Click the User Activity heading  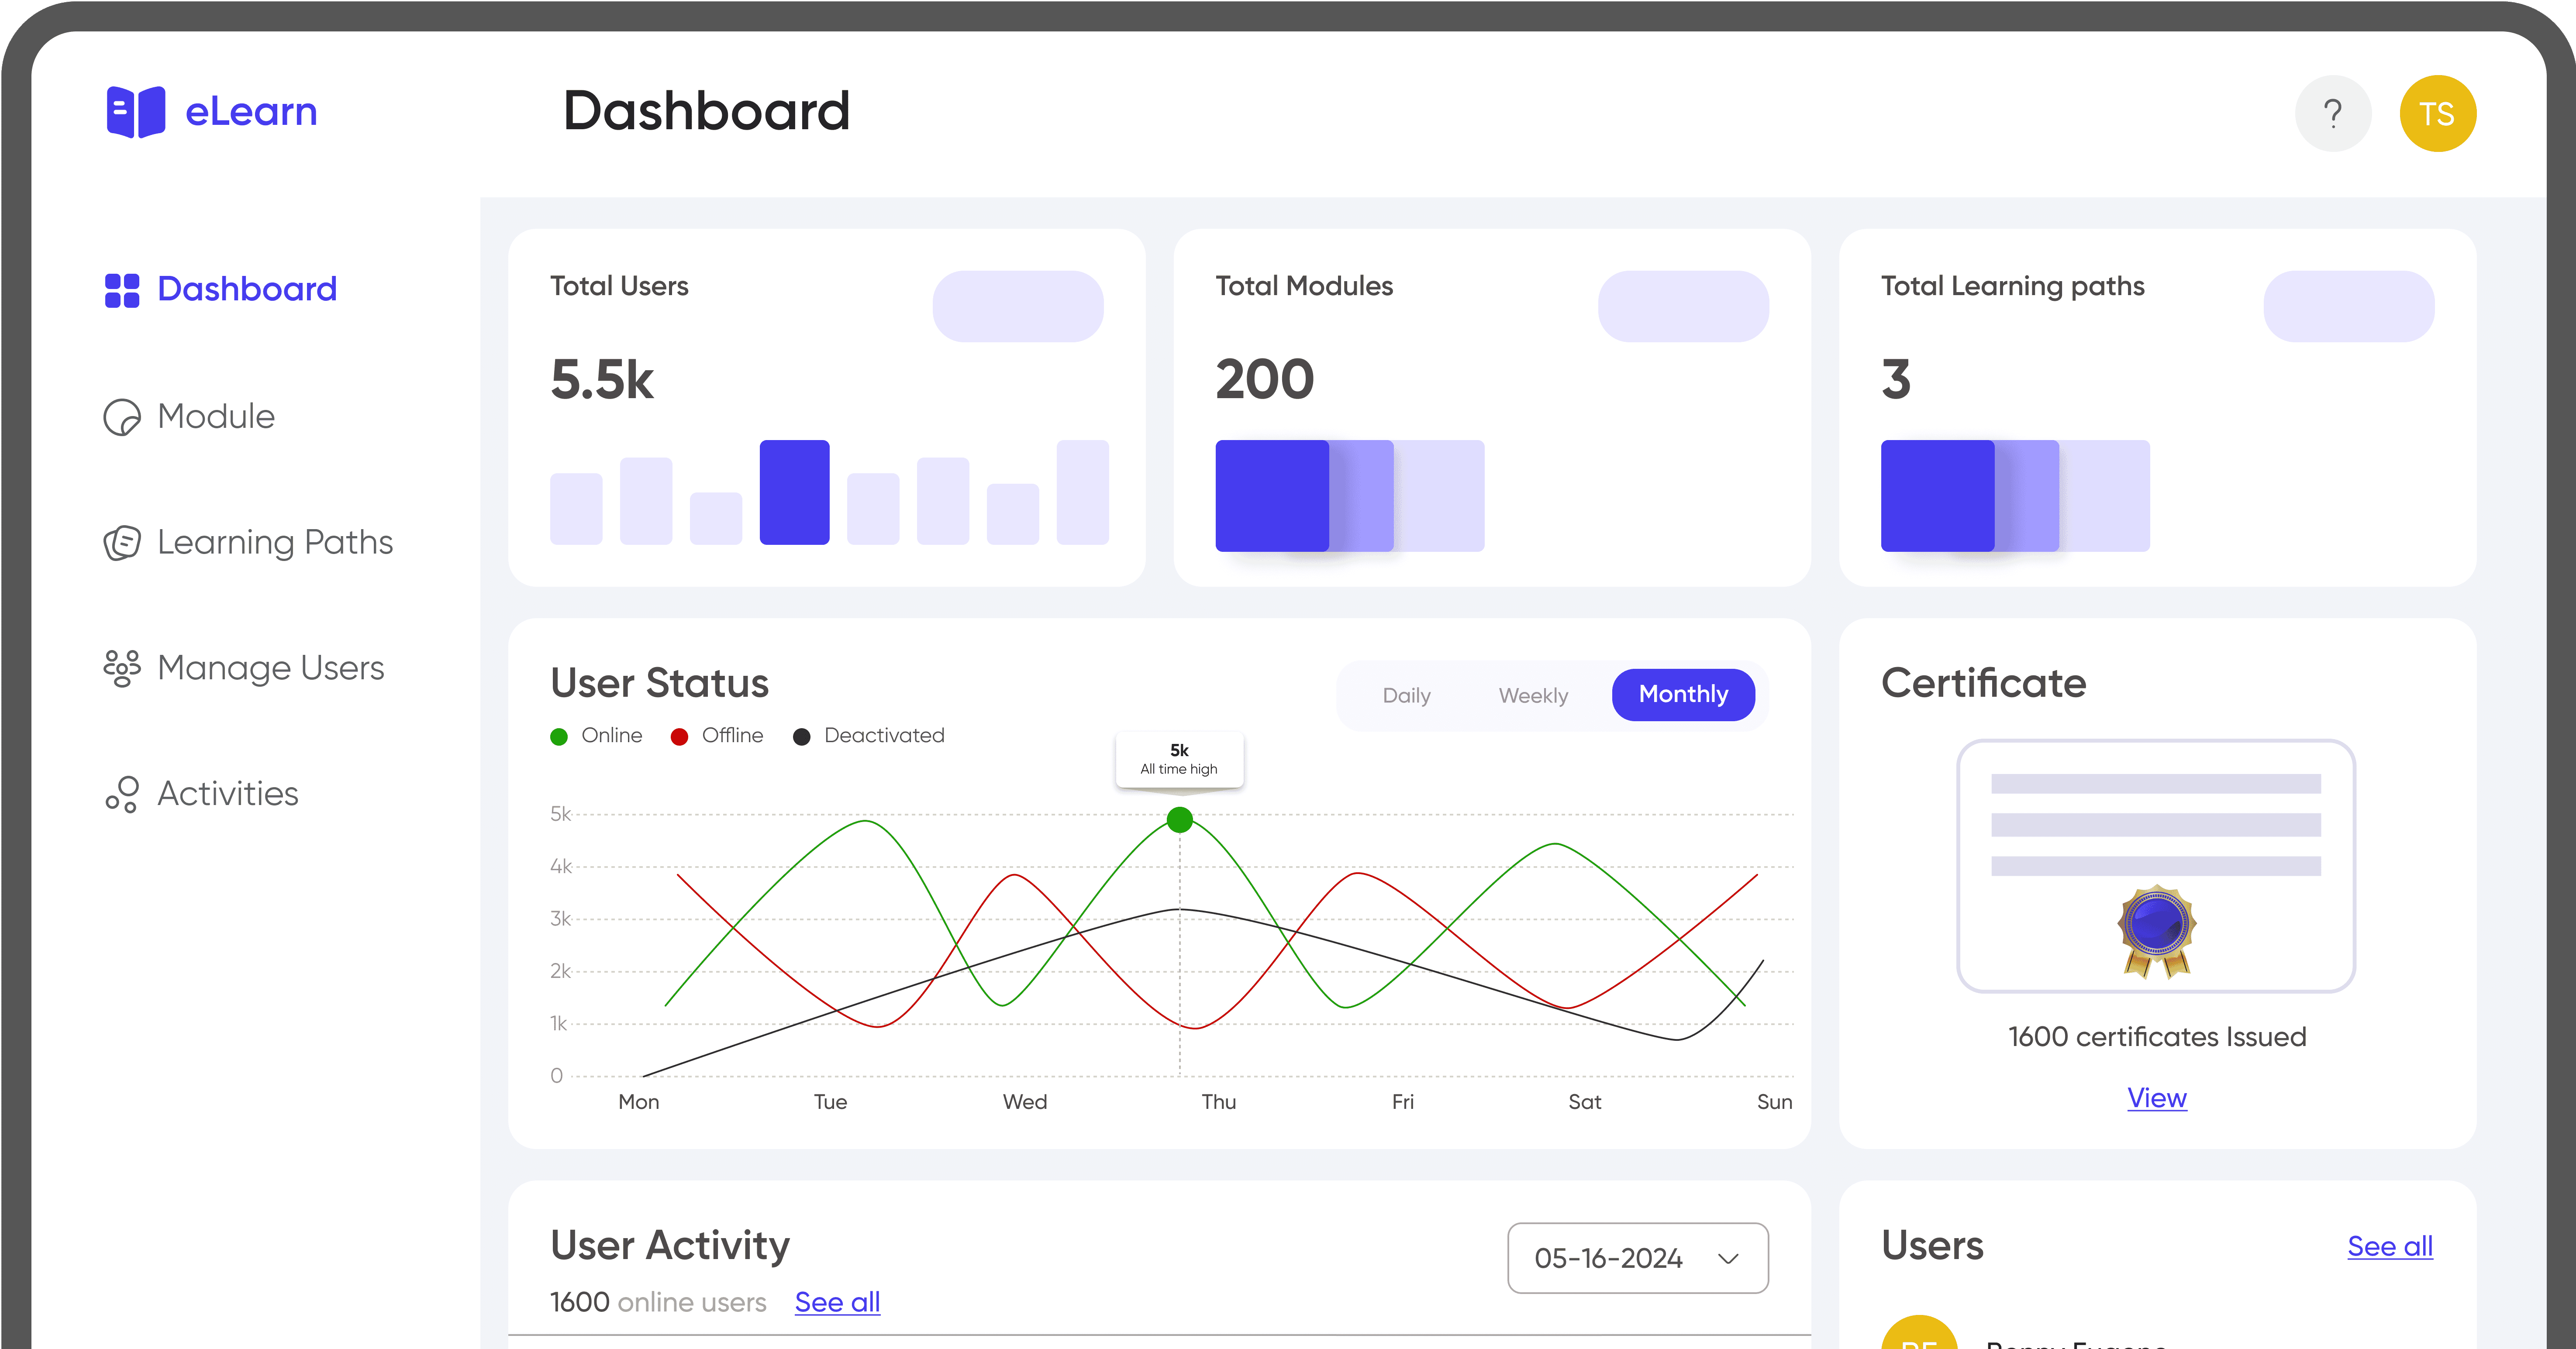tap(670, 1246)
